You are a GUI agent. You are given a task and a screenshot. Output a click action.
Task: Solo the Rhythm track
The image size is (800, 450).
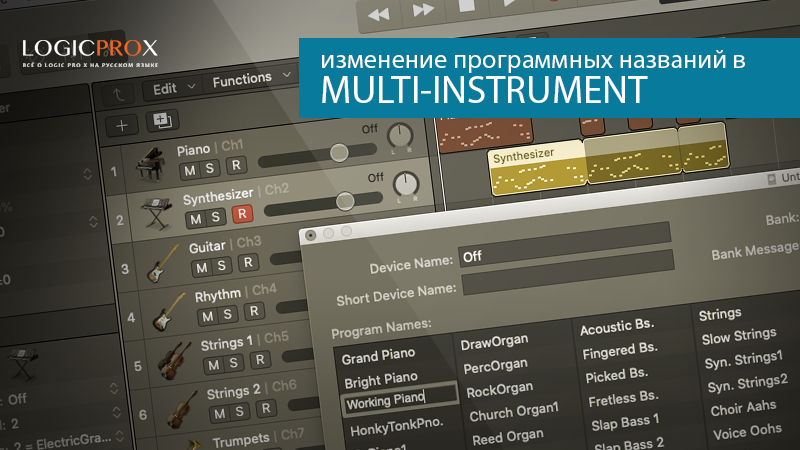[x=228, y=314]
